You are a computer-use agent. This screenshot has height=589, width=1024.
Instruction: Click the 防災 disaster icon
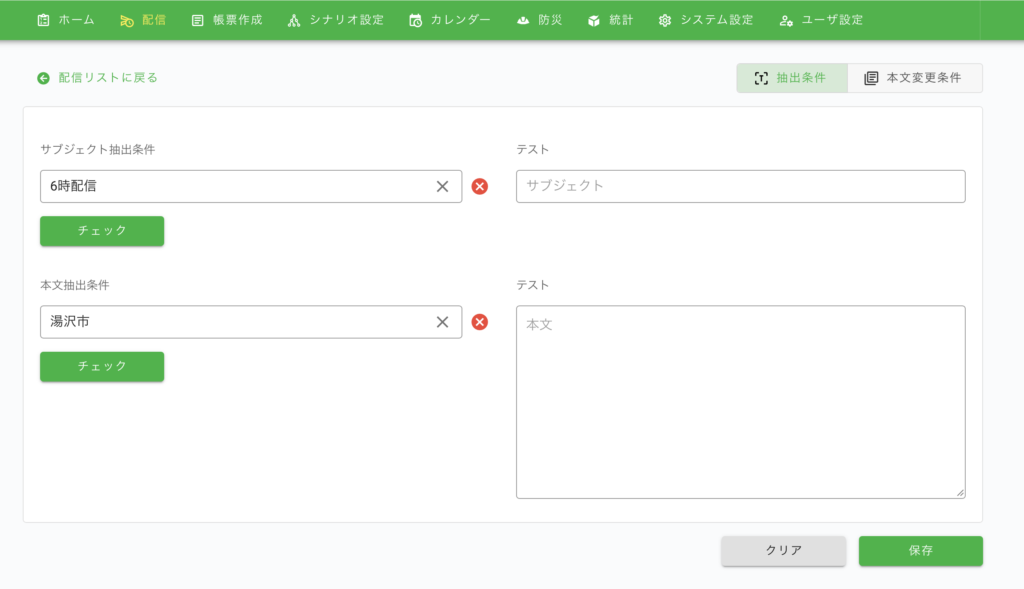point(522,20)
